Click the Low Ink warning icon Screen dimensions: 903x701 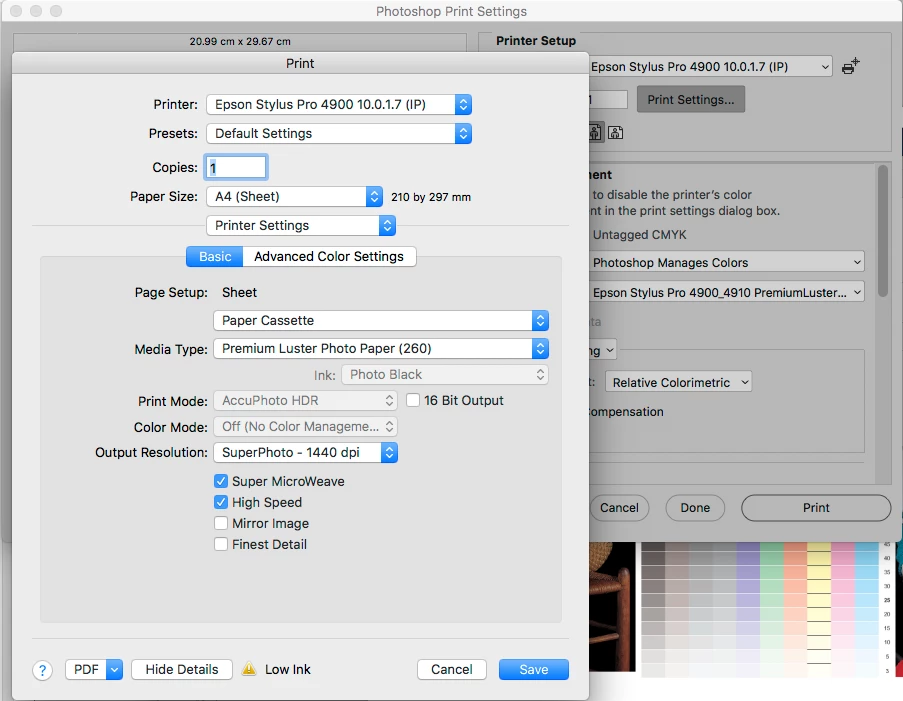coord(249,669)
